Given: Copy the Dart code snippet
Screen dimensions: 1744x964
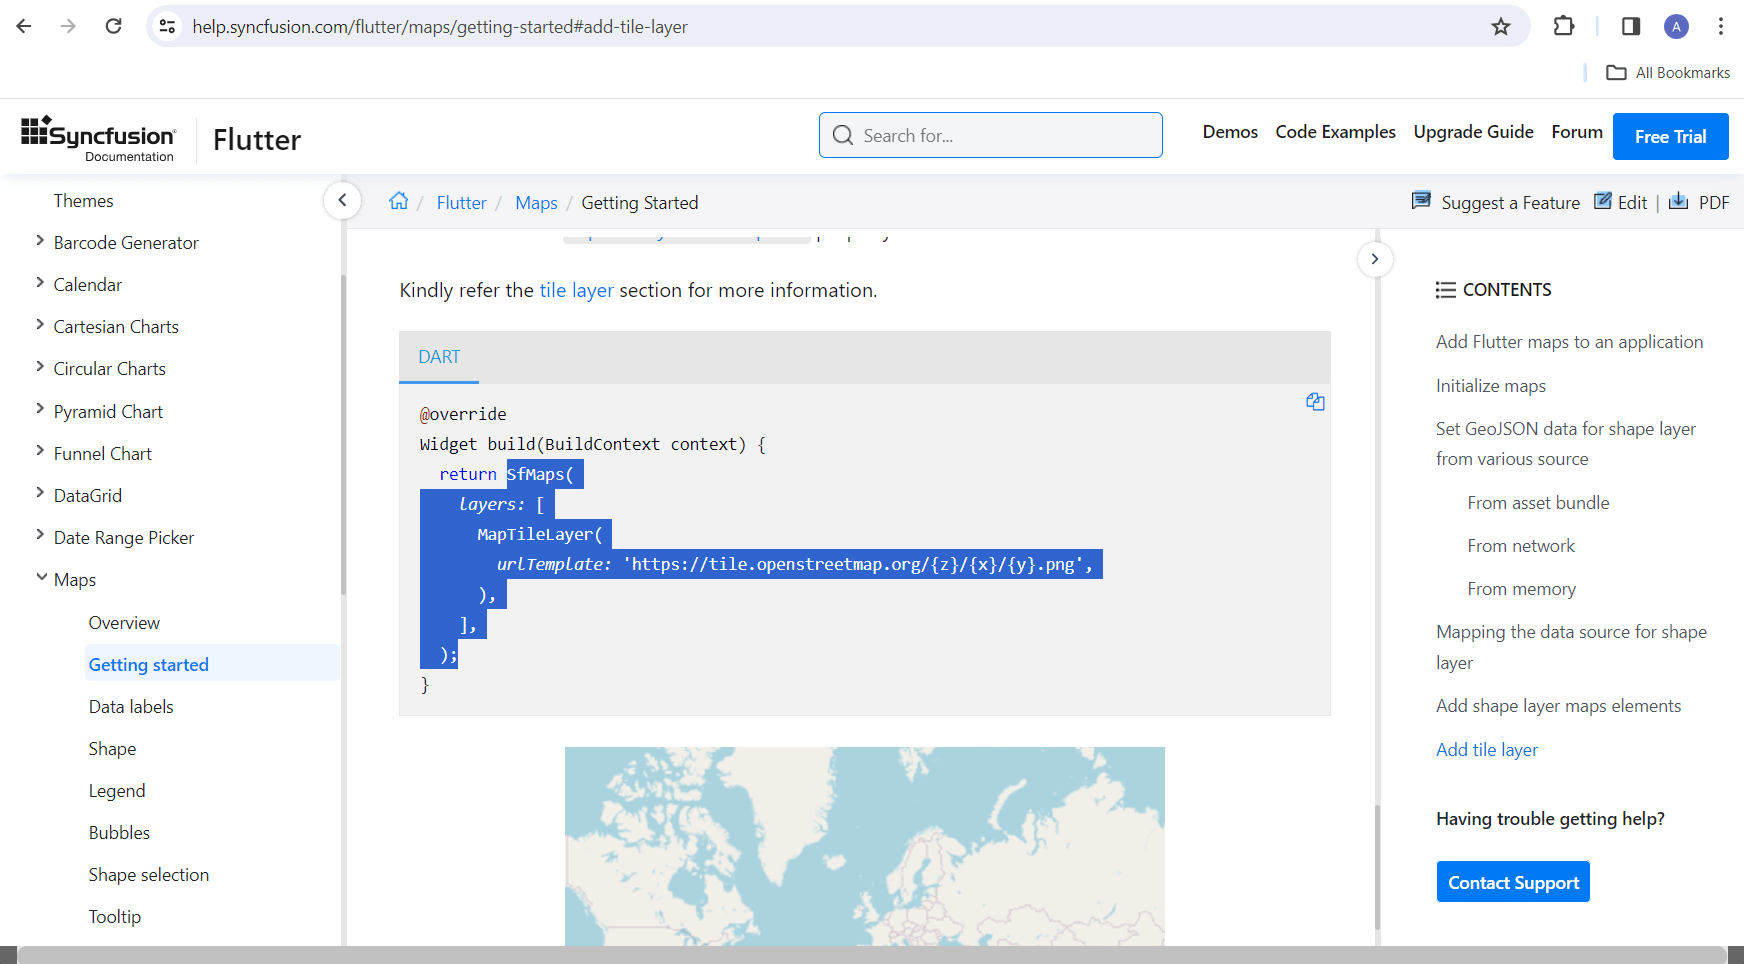Looking at the screenshot, I should point(1315,402).
